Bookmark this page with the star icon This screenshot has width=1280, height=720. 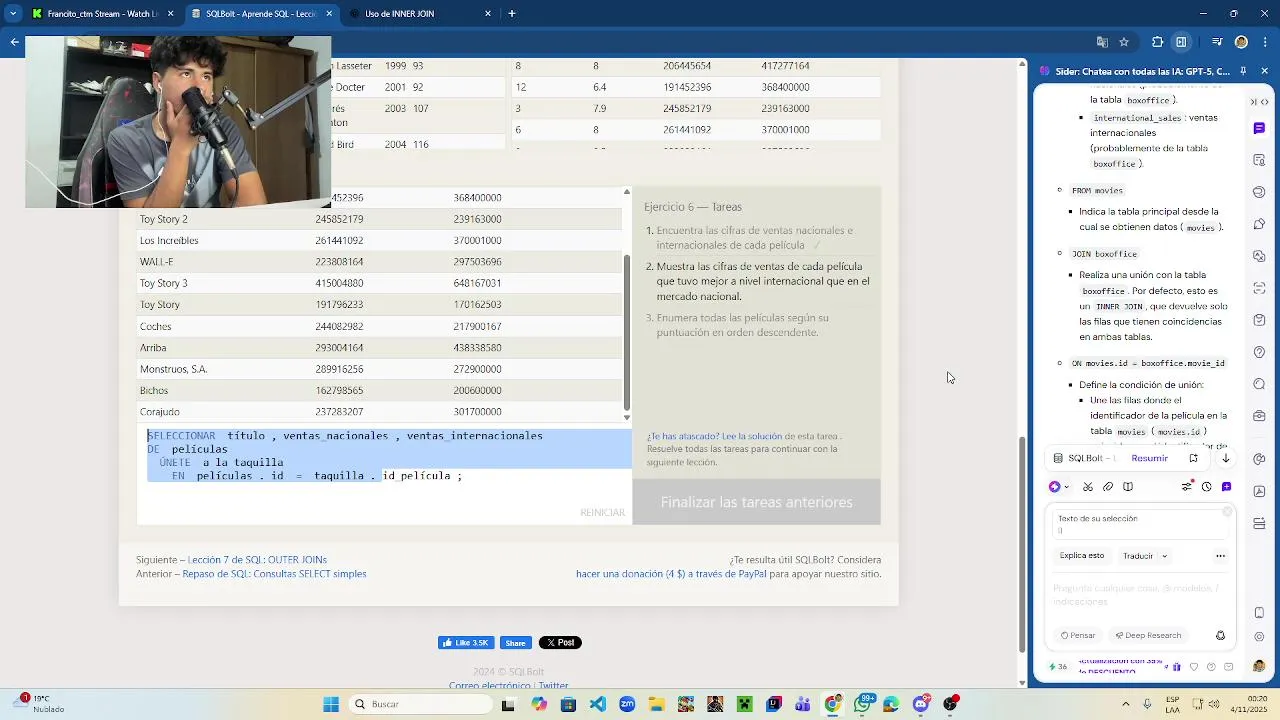[x=1124, y=42]
